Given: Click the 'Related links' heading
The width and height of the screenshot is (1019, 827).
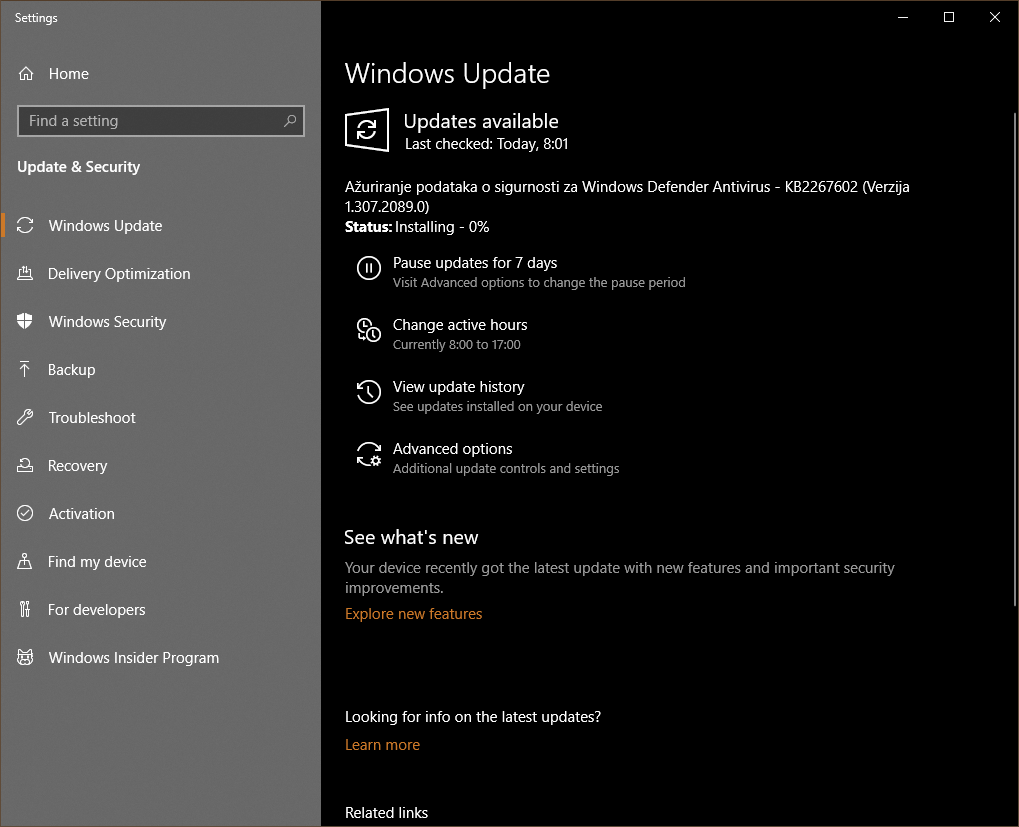Looking at the screenshot, I should pyautogui.click(x=386, y=813).
